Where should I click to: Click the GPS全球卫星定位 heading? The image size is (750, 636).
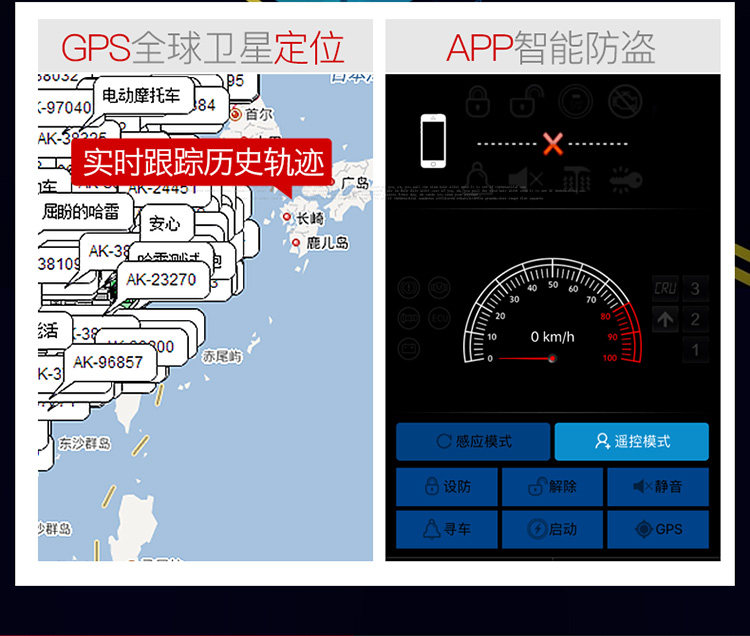point(203,47)
